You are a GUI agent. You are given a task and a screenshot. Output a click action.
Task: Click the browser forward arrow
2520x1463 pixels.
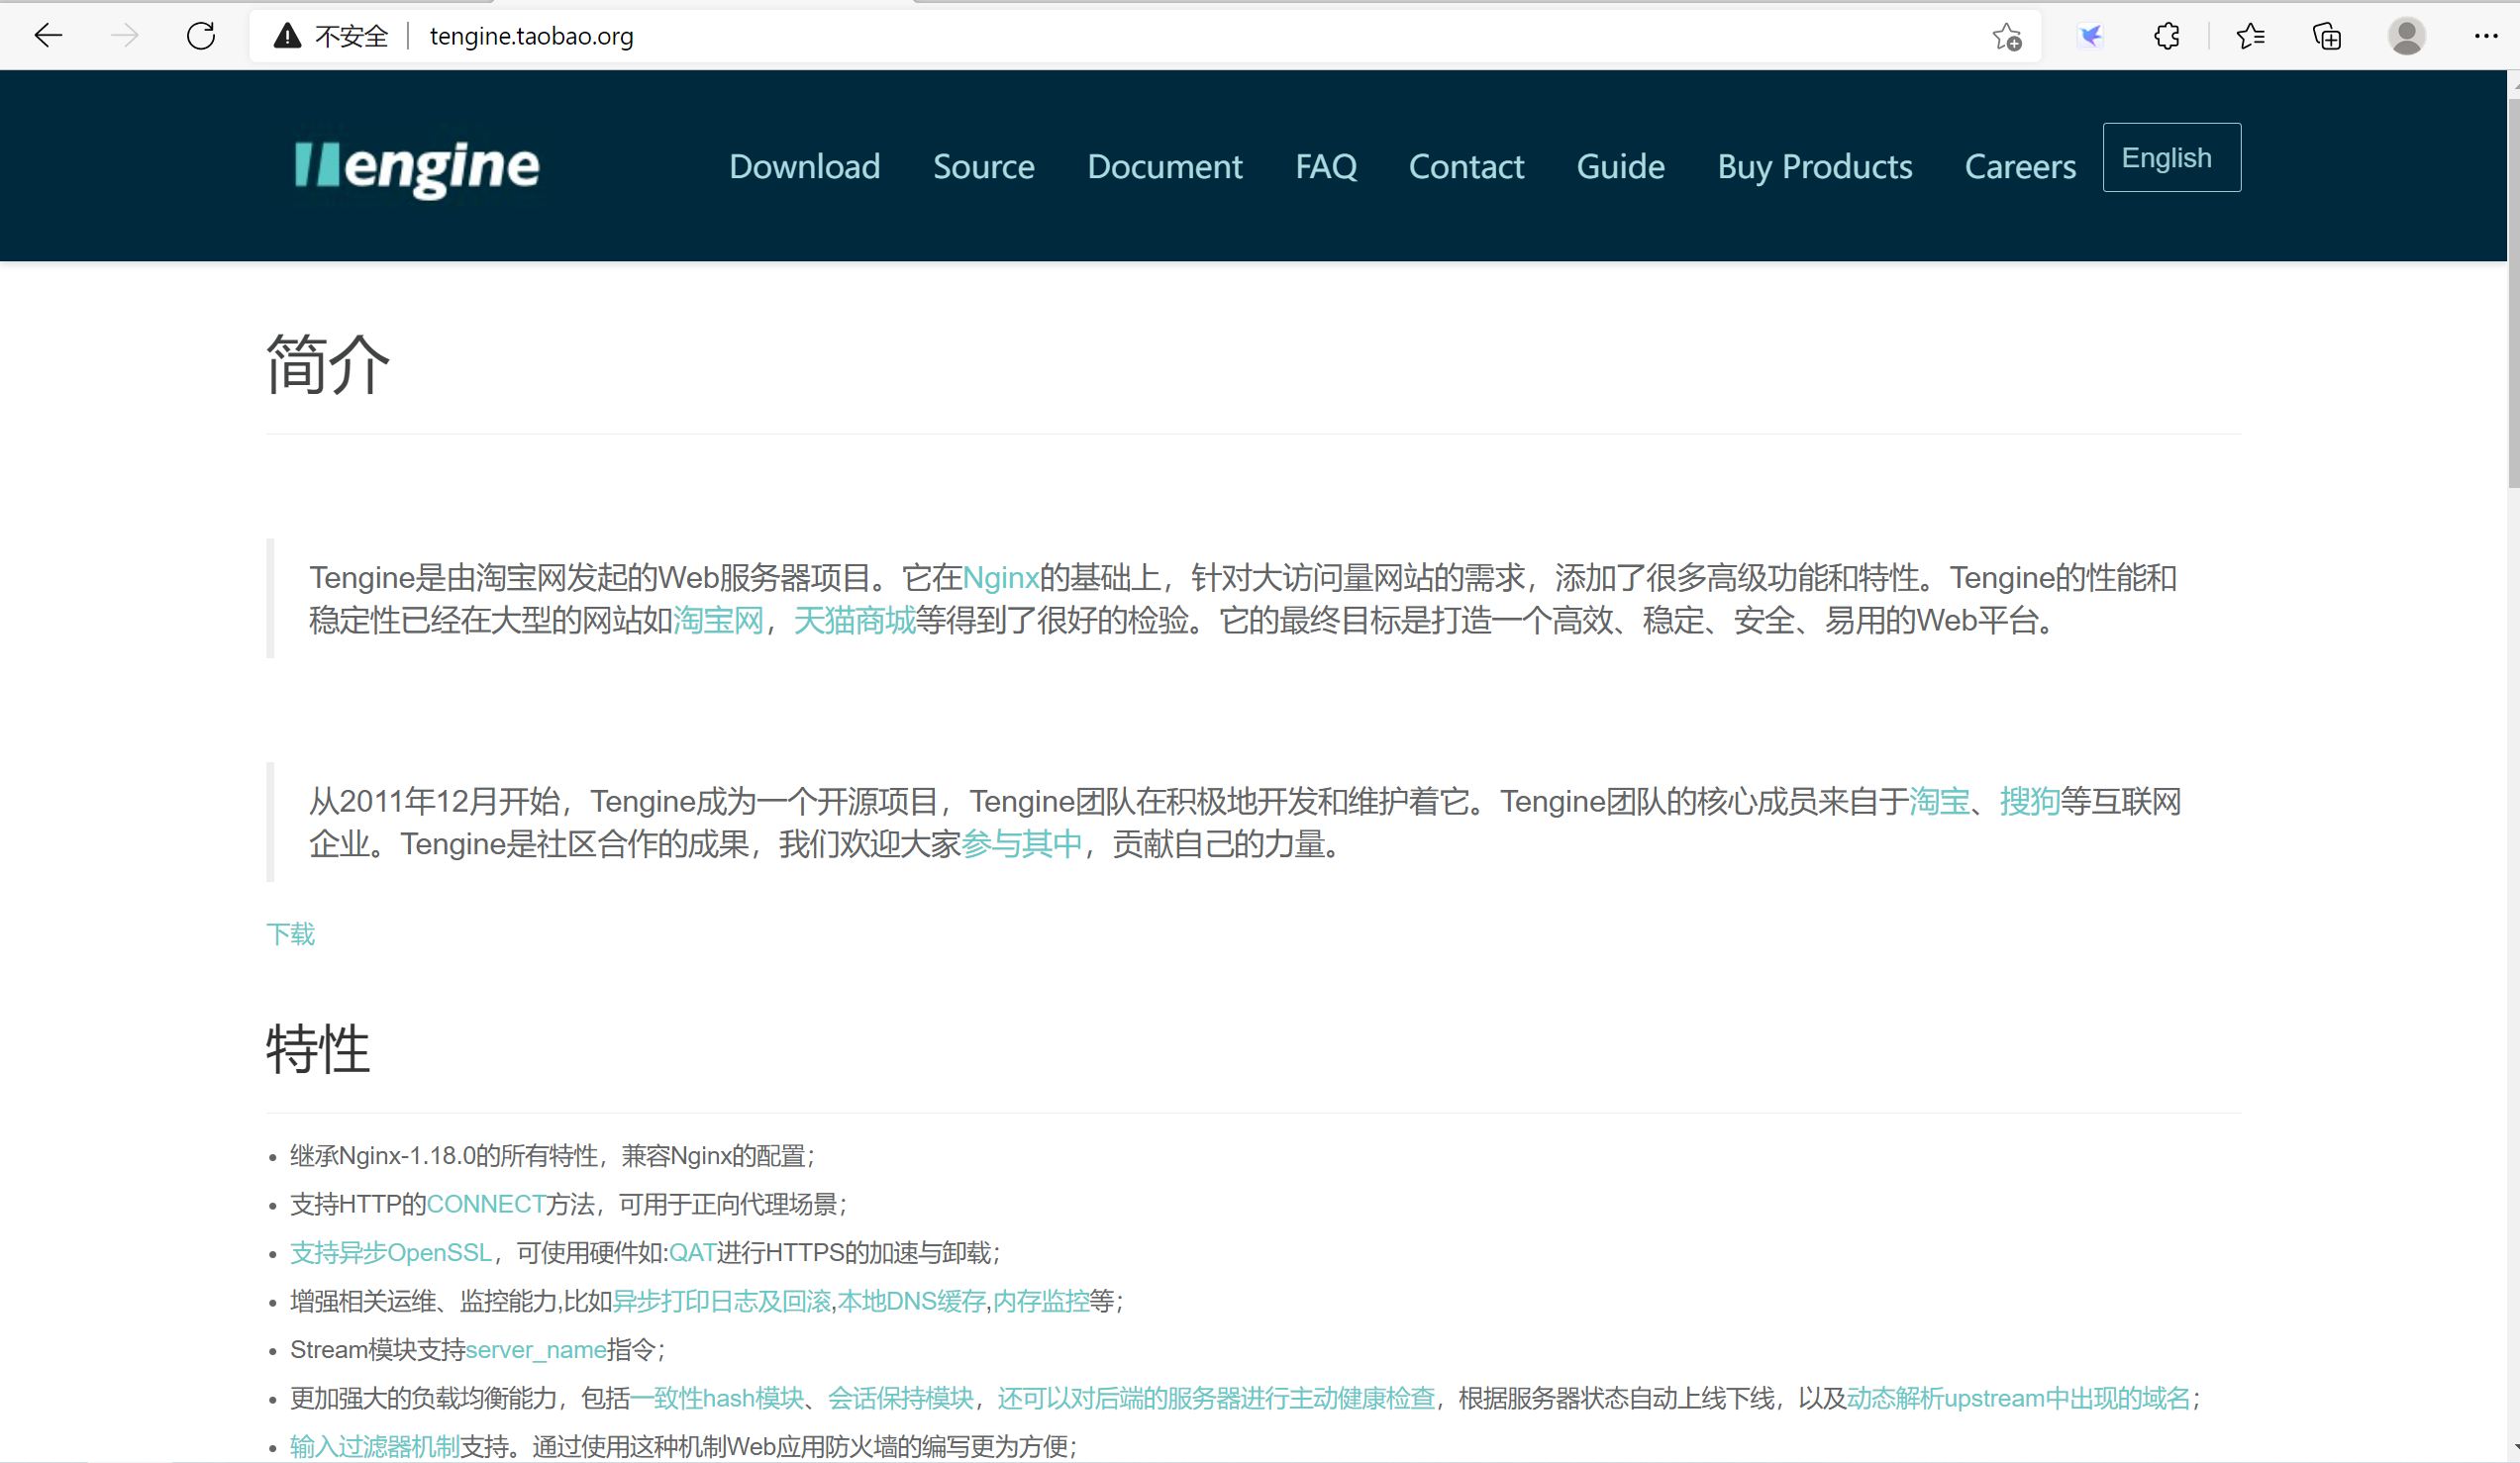[x=125, y=36]
